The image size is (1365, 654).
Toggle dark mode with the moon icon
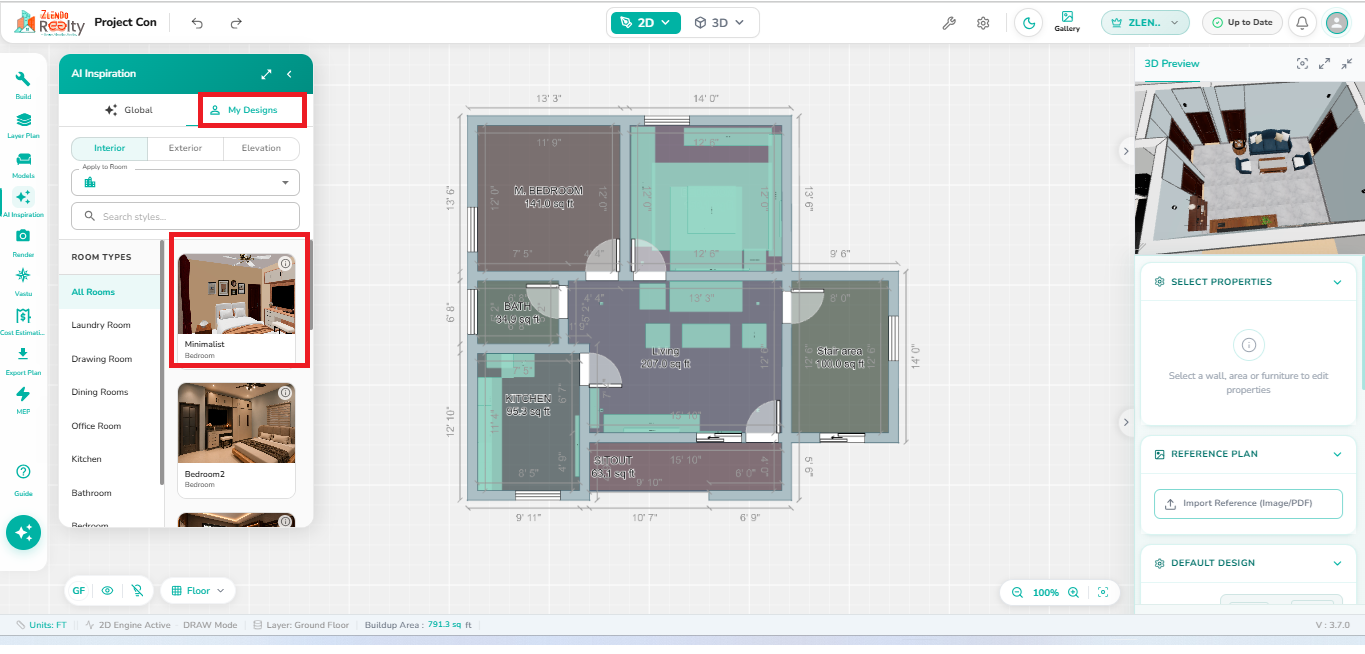[1029, 22]
